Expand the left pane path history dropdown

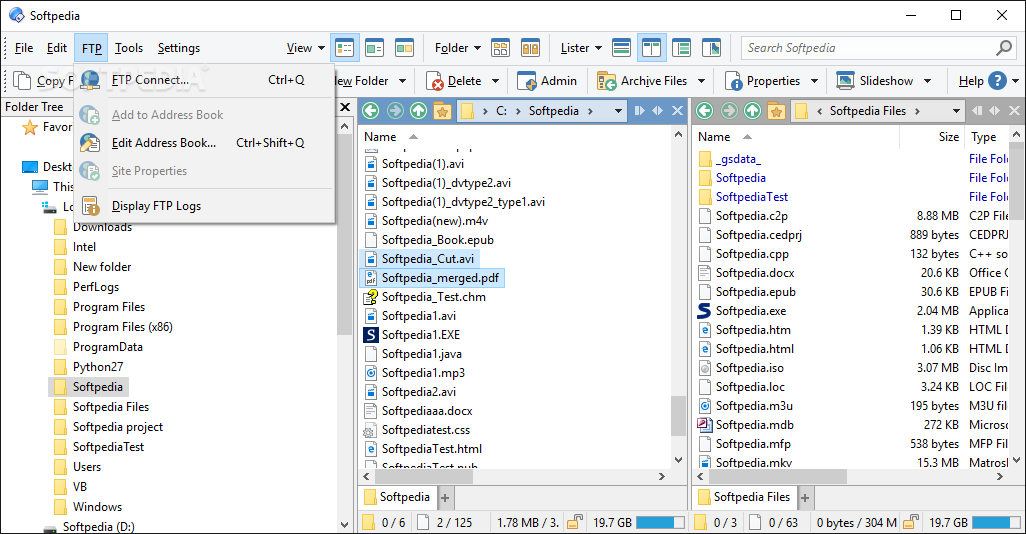pos(618,111)
